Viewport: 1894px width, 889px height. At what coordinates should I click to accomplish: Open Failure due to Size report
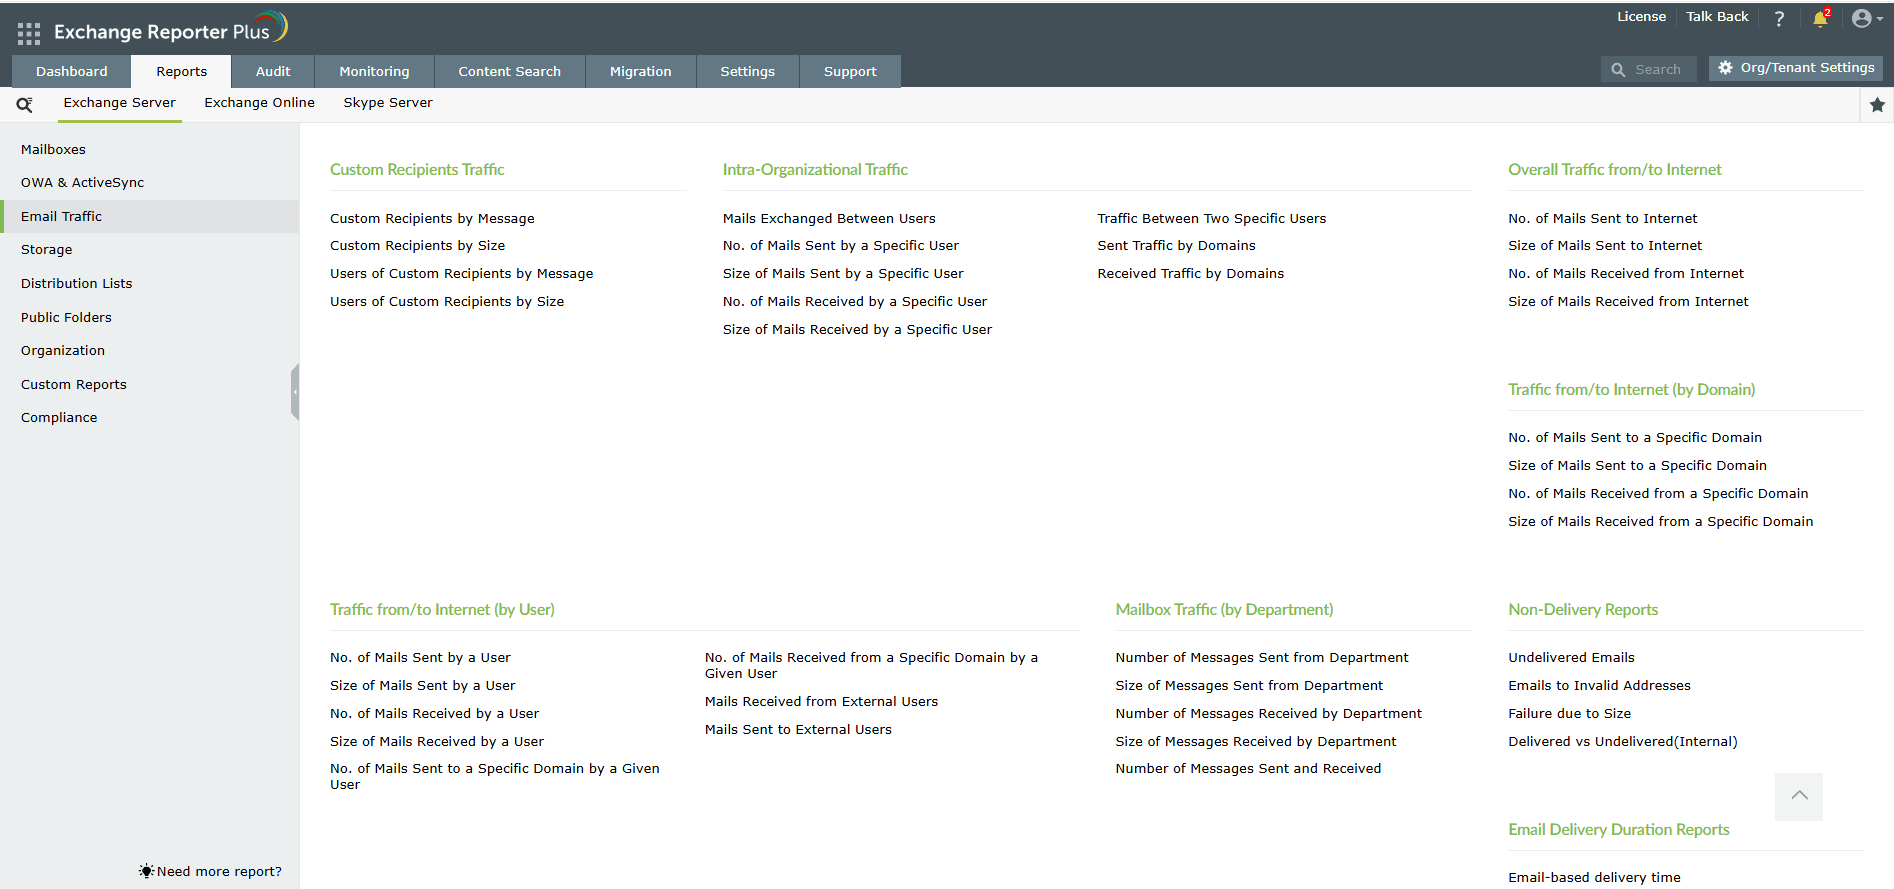tap(1569, 714)
